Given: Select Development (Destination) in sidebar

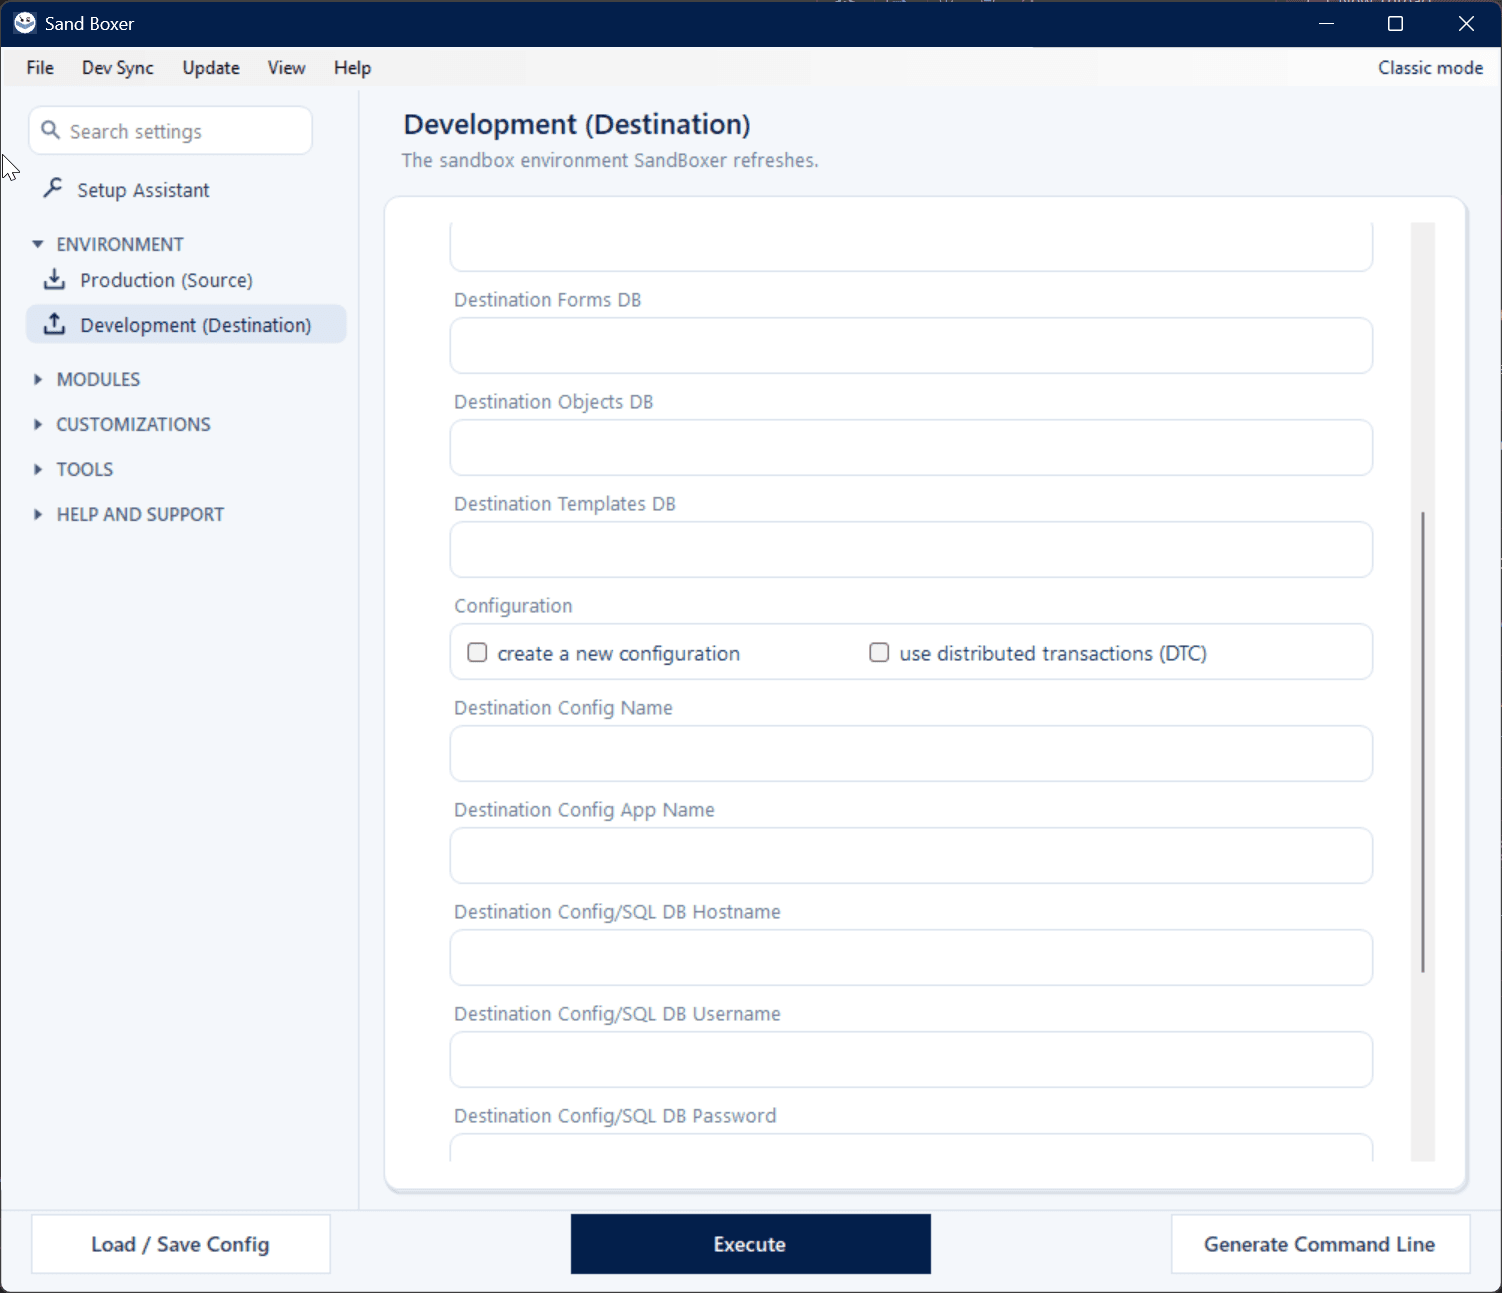Looking at the screenshot, I should tap(186, 324).
